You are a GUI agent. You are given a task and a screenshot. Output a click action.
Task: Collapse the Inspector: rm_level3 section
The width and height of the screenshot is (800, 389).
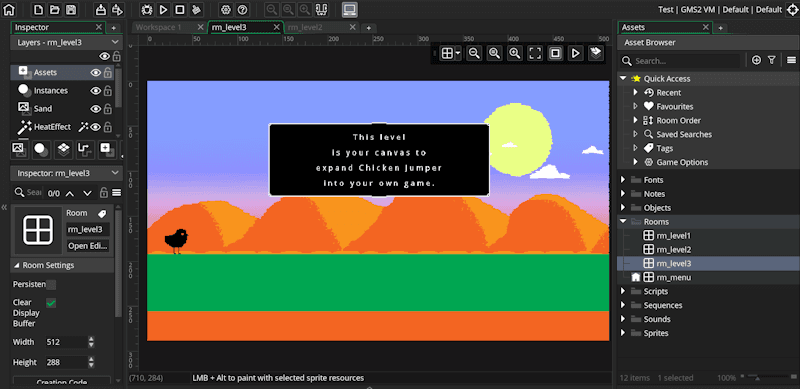tap(115, 174)
